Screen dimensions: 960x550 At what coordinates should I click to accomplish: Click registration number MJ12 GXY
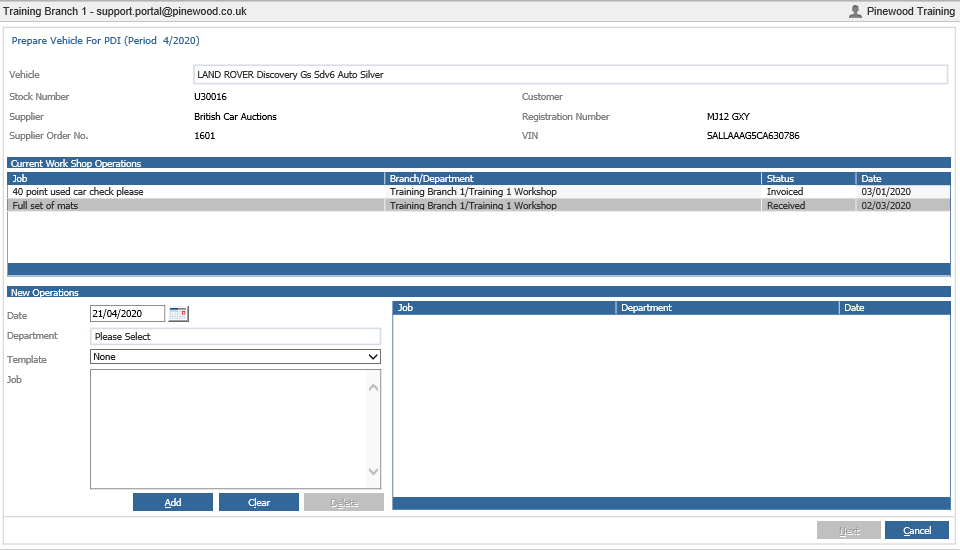click(728, 116)
